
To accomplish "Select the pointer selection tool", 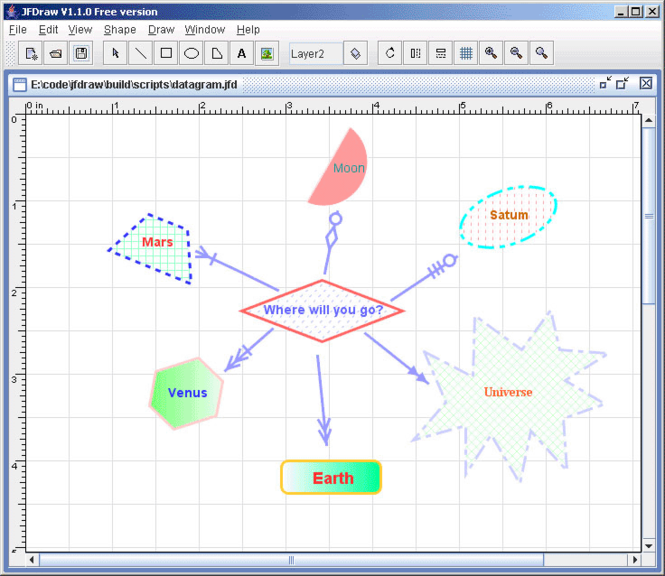I will tap(115, 53).
